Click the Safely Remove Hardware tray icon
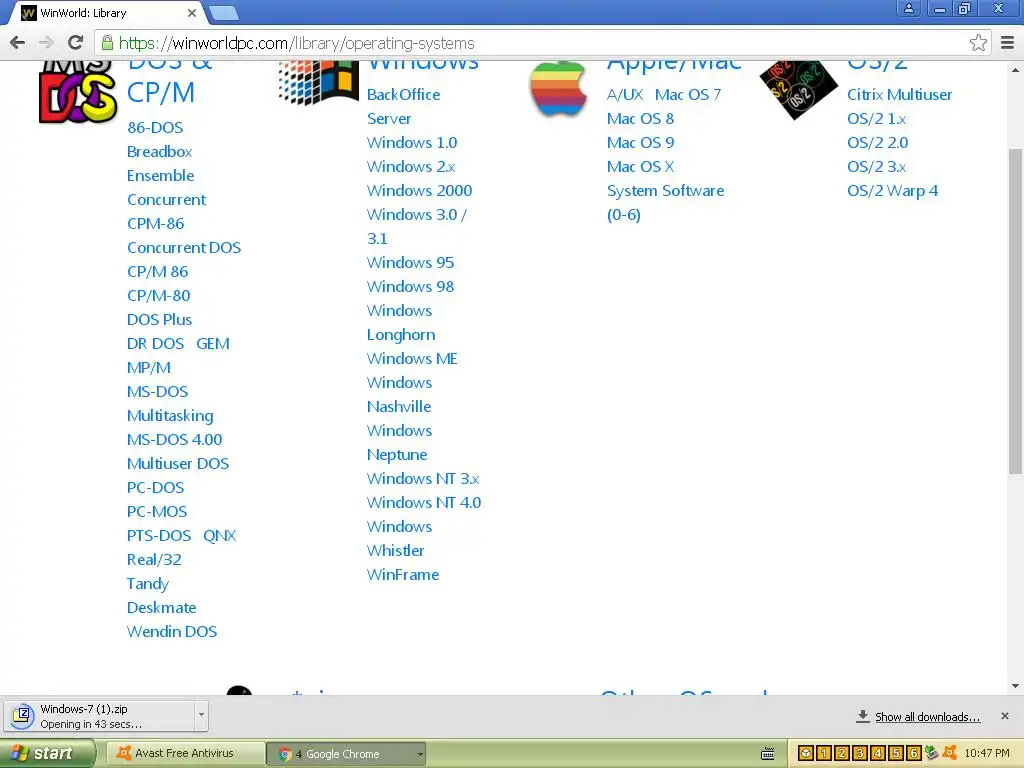 pyautogui.click(x=931, y=753)
